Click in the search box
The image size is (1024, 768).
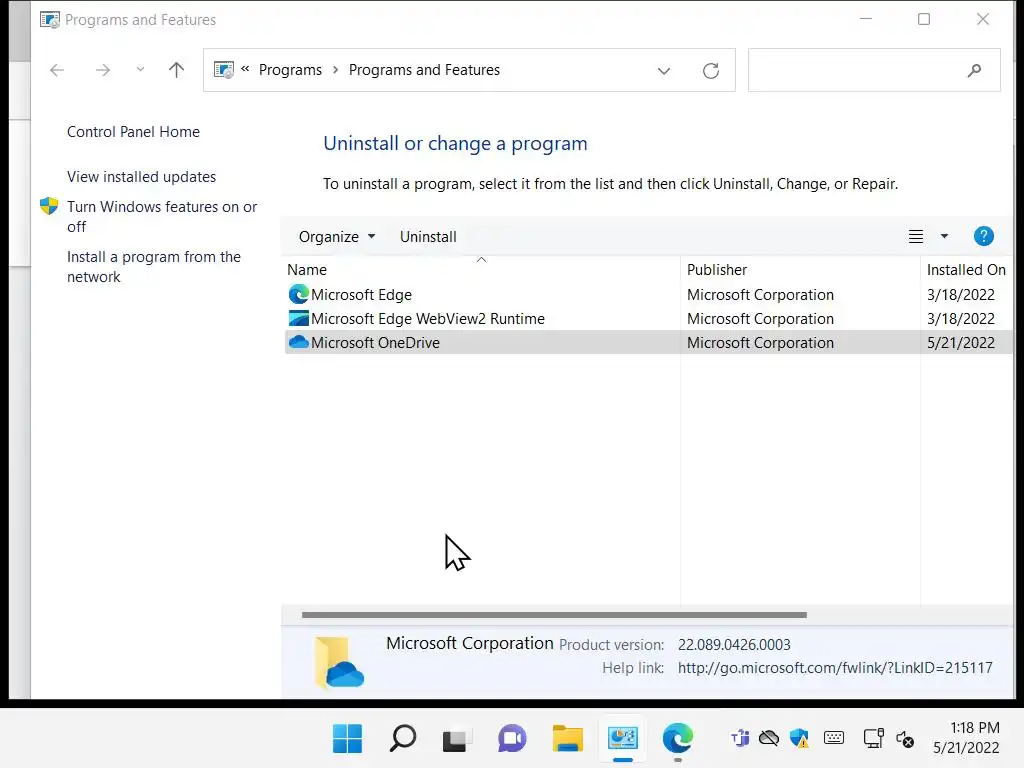[x=874, y=70]
